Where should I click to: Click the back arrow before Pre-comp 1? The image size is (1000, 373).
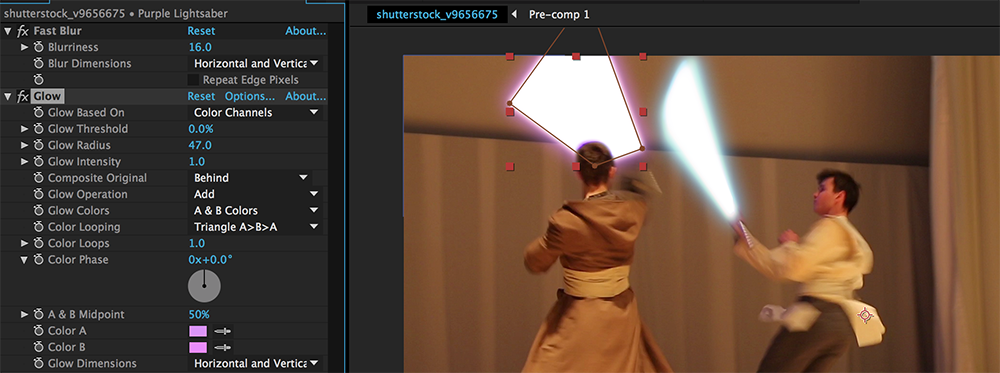515,15
